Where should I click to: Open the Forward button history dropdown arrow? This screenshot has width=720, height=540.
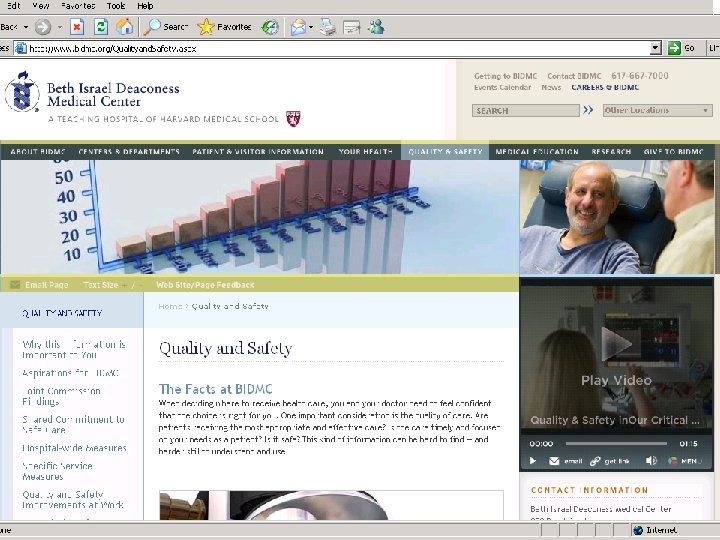(x=60, y=27)
